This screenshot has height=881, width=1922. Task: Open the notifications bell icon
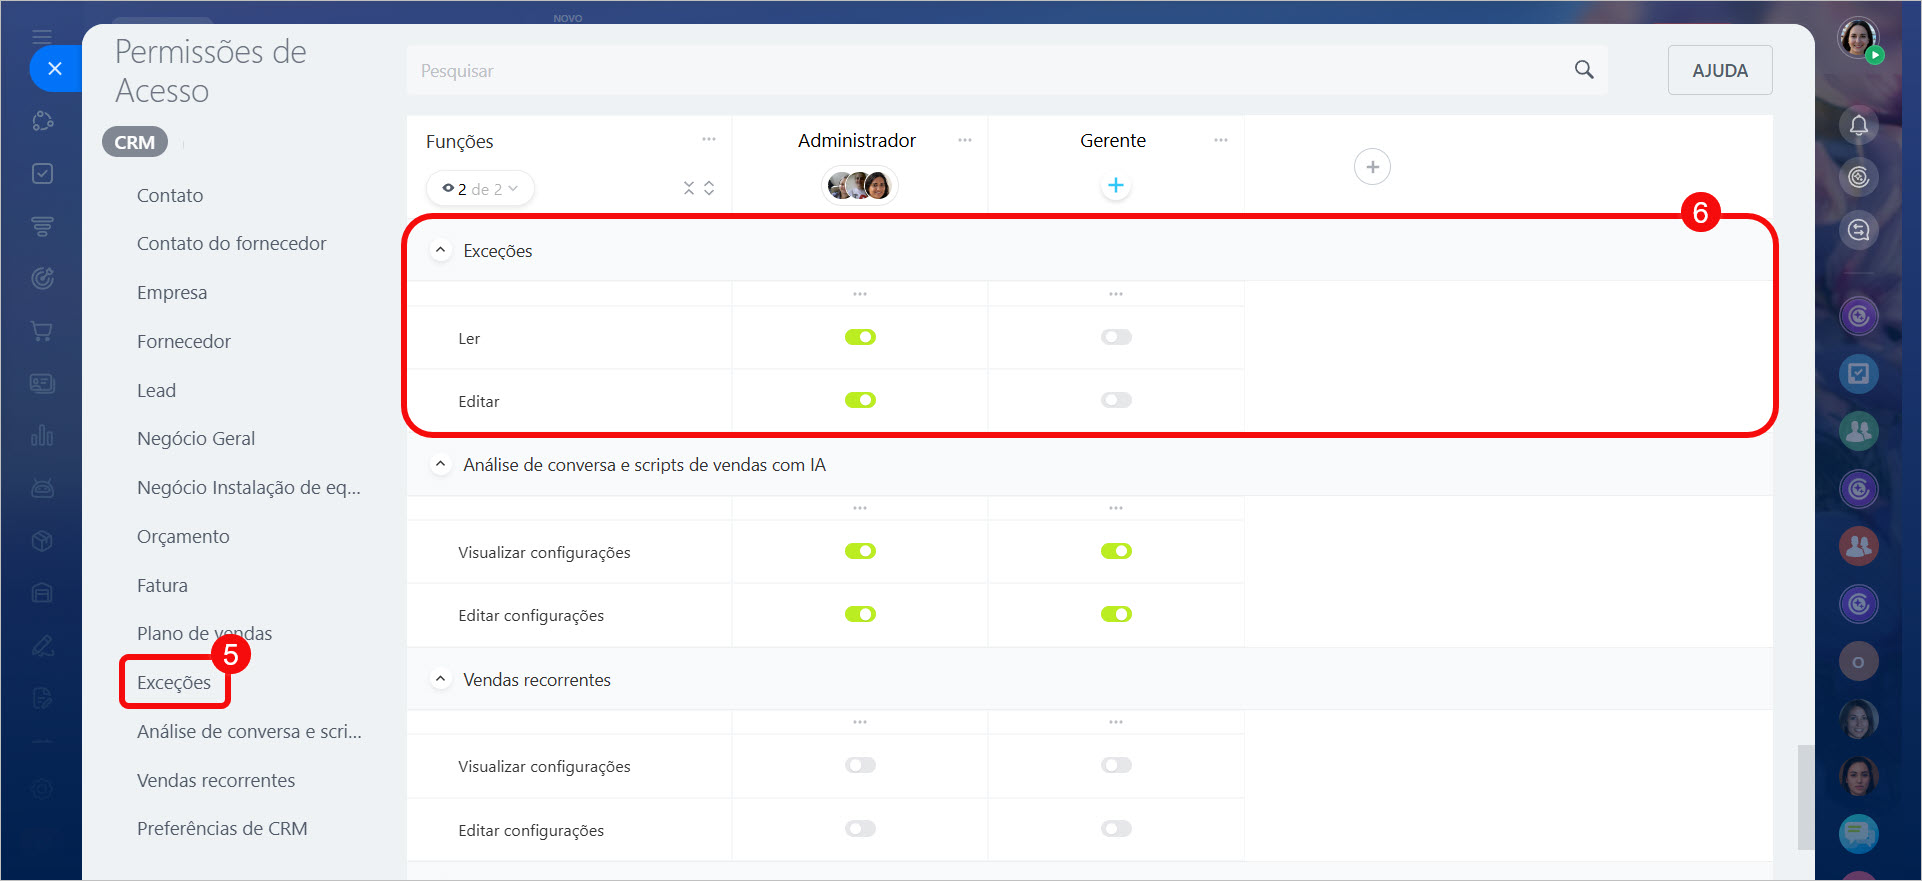[1858, 125]
